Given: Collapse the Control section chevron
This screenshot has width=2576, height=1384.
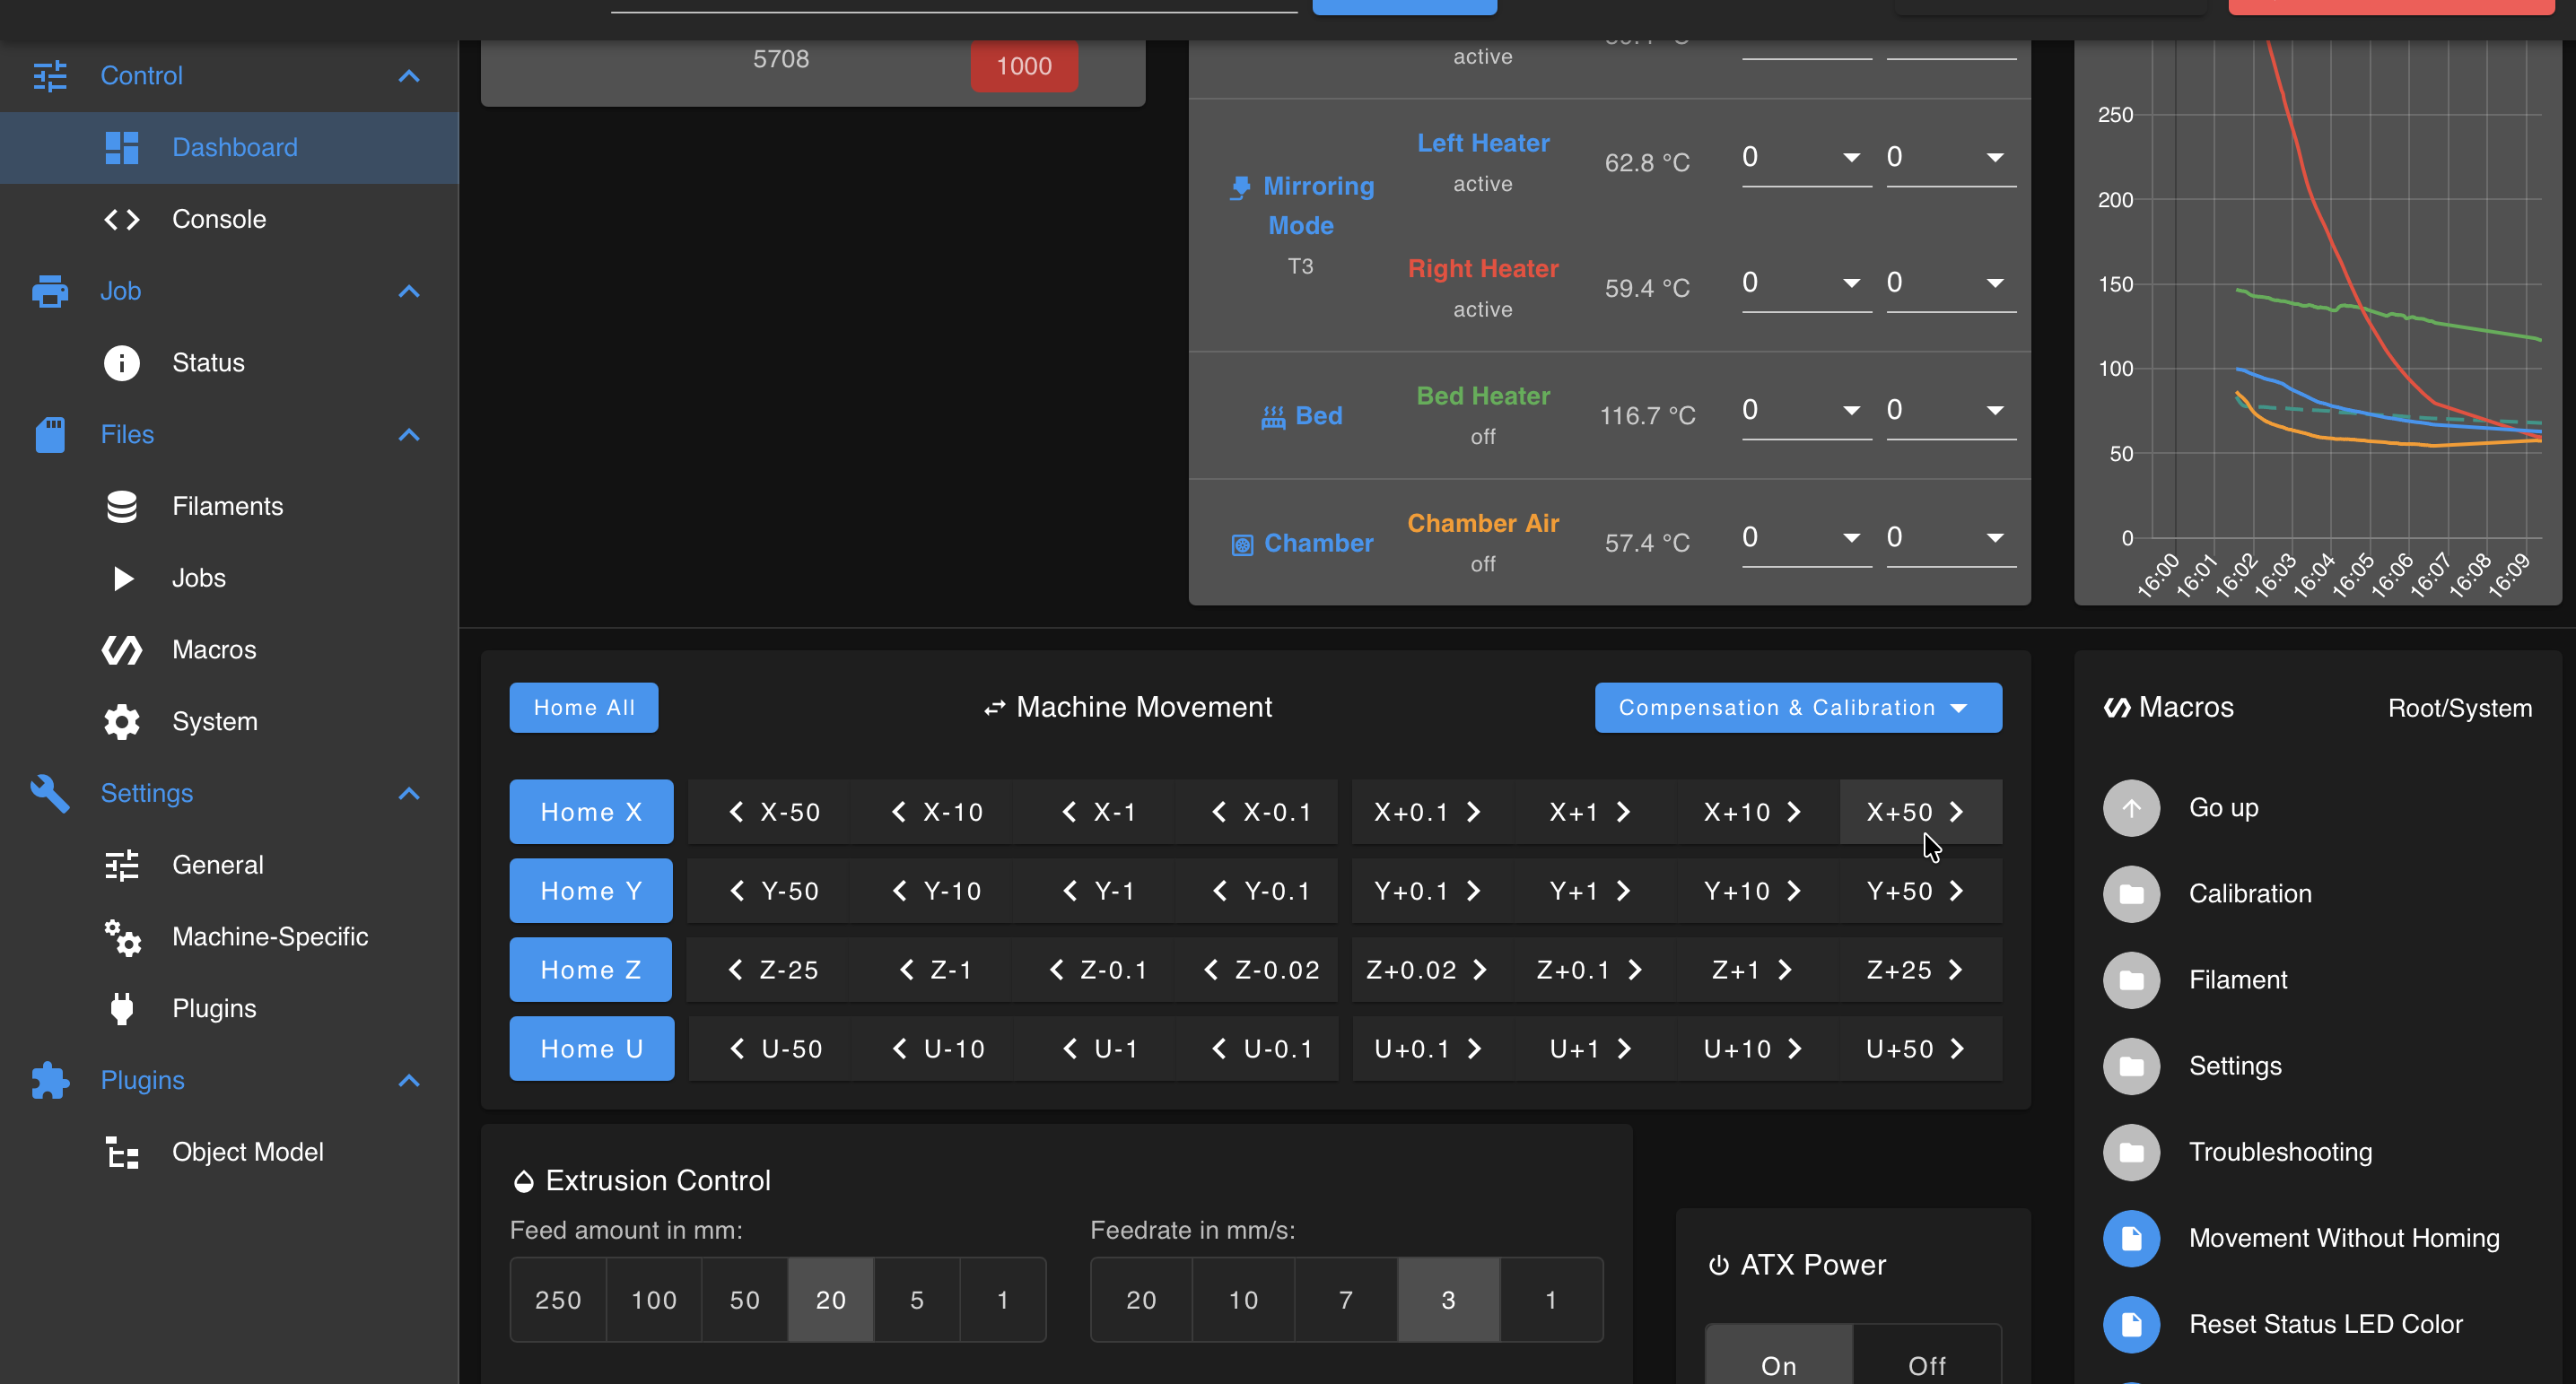Looking at the screenshot, I should (409, 76).
